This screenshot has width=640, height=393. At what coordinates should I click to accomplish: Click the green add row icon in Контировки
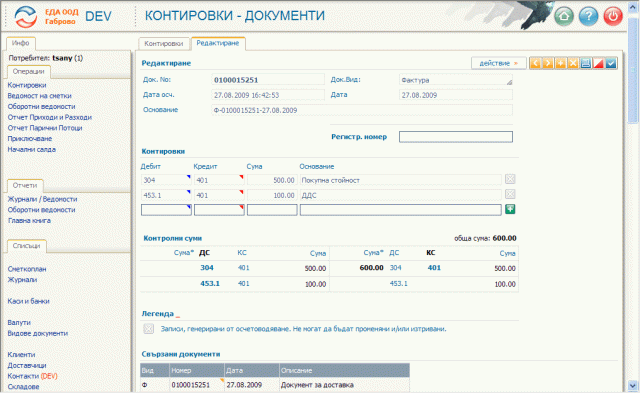510,209
